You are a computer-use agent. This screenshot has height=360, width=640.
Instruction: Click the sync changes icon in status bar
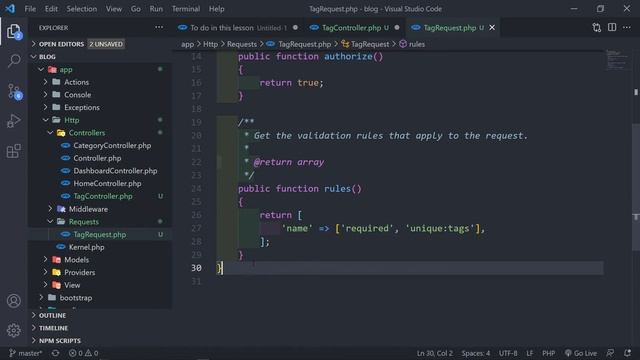(56, 353)
